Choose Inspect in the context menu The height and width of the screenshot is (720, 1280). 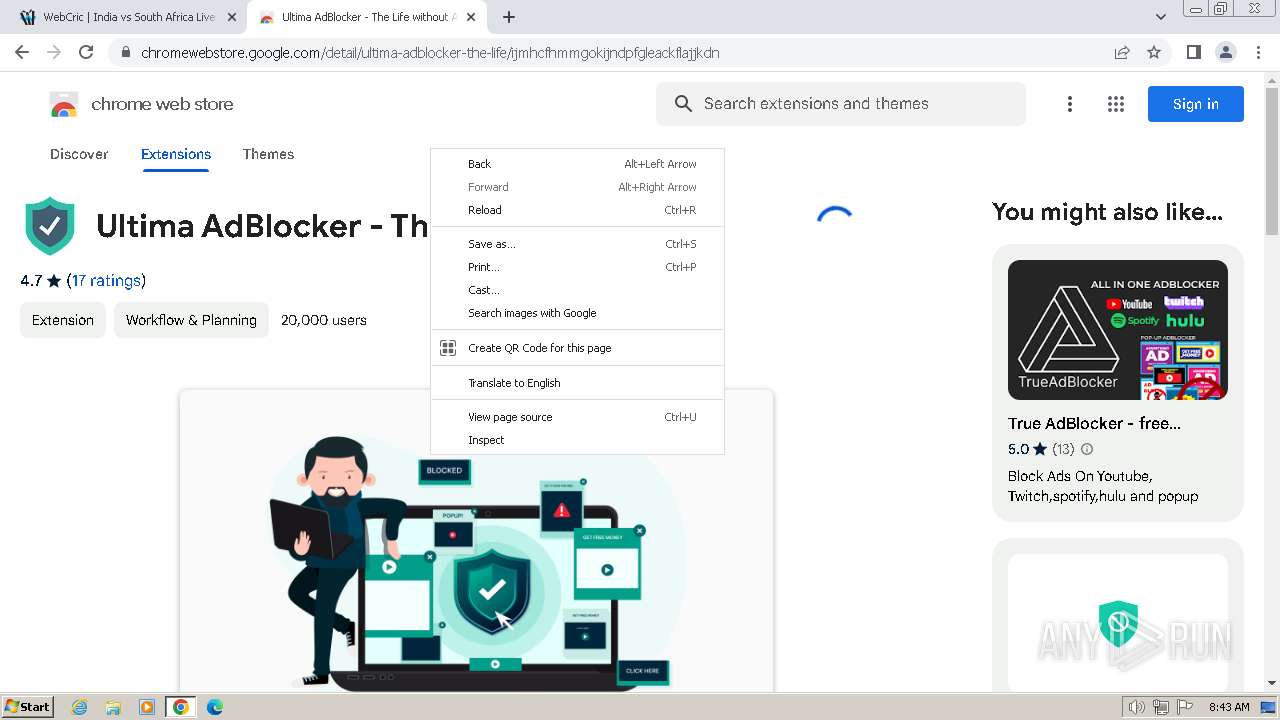[577, 440]
